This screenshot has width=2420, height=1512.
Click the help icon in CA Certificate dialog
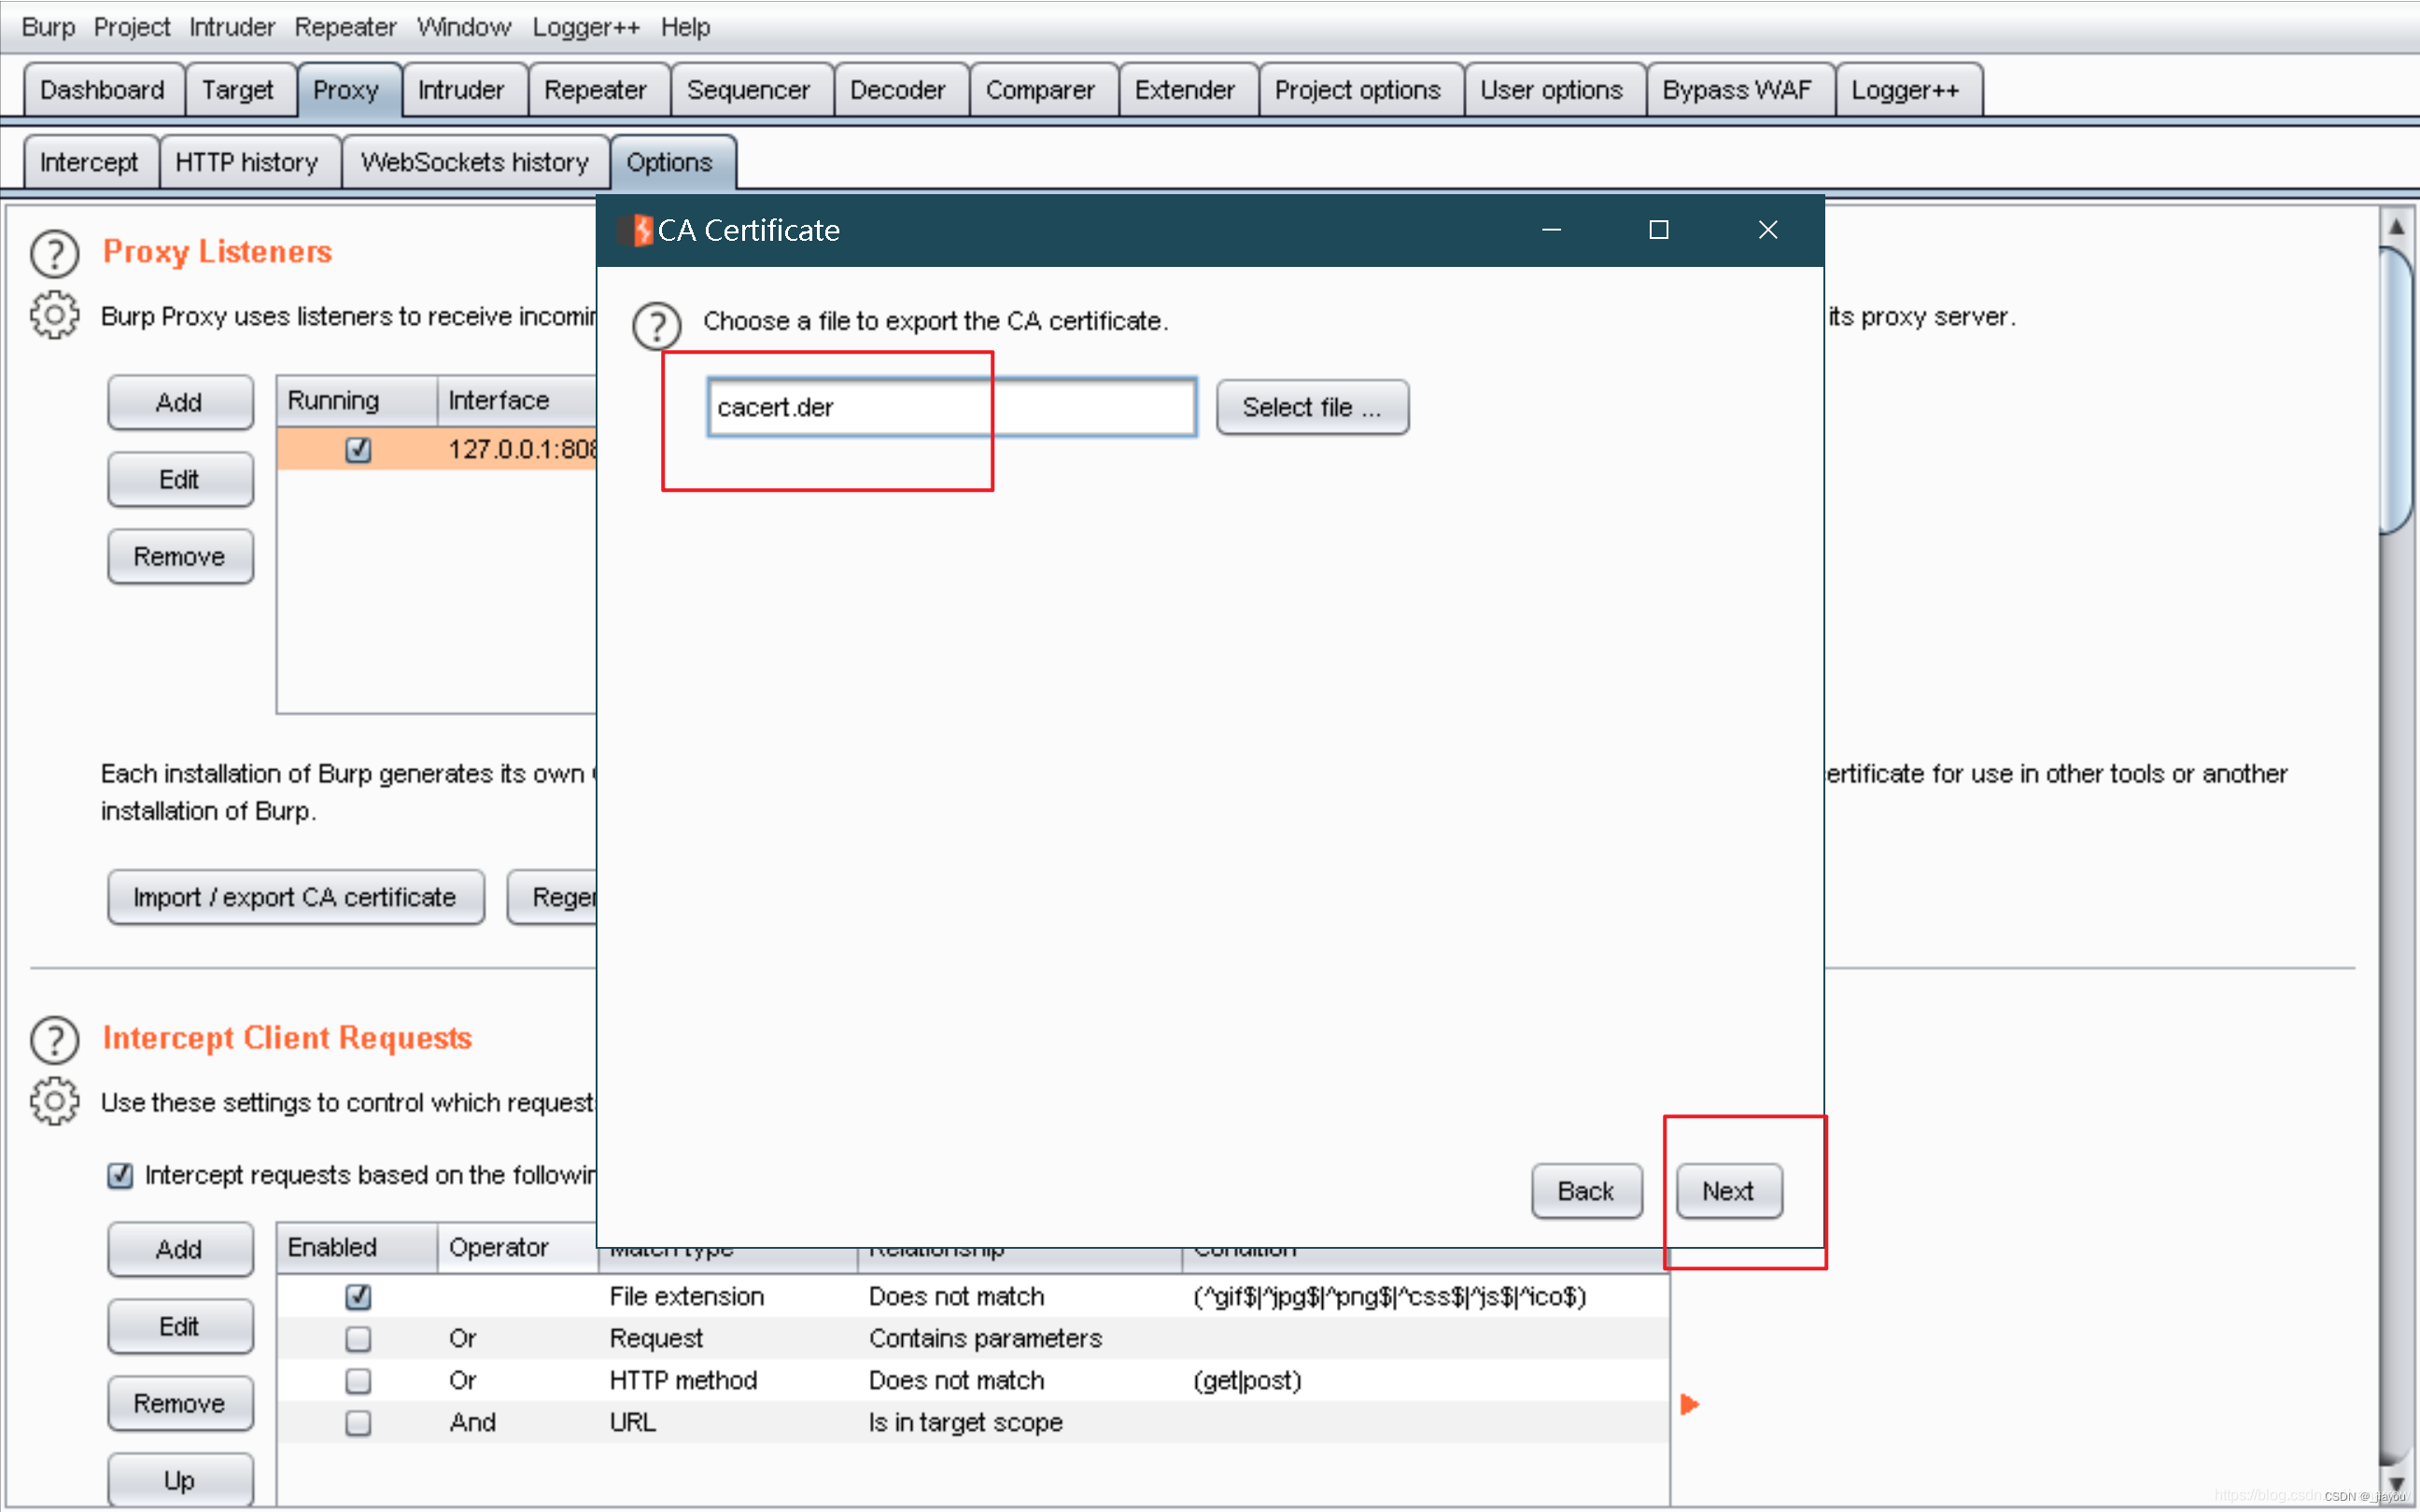click(x=657, y=325)
